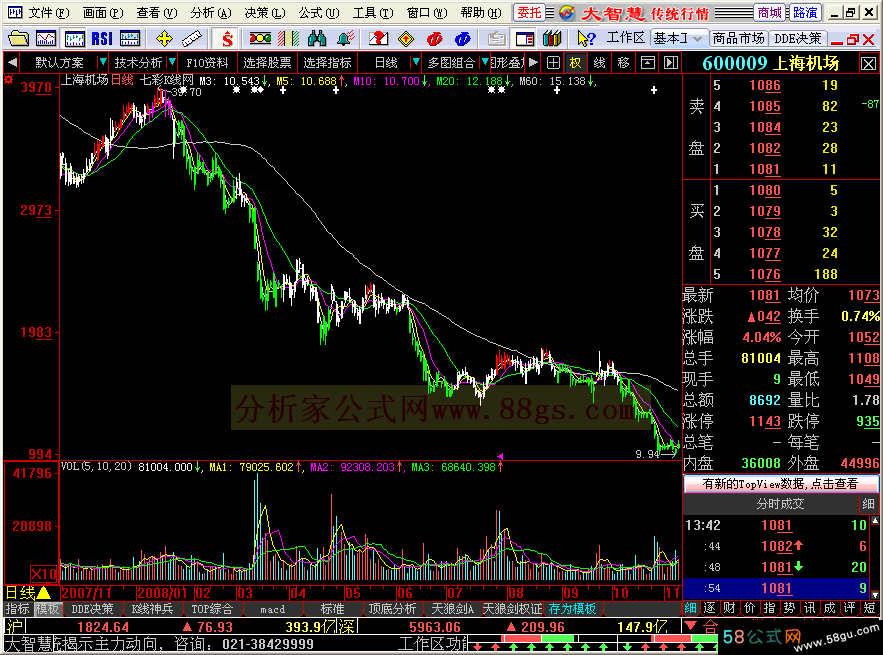Toggle the 模板 template tab
The height and width of the screenshot is (655, 883).
[x=47, y=609]
